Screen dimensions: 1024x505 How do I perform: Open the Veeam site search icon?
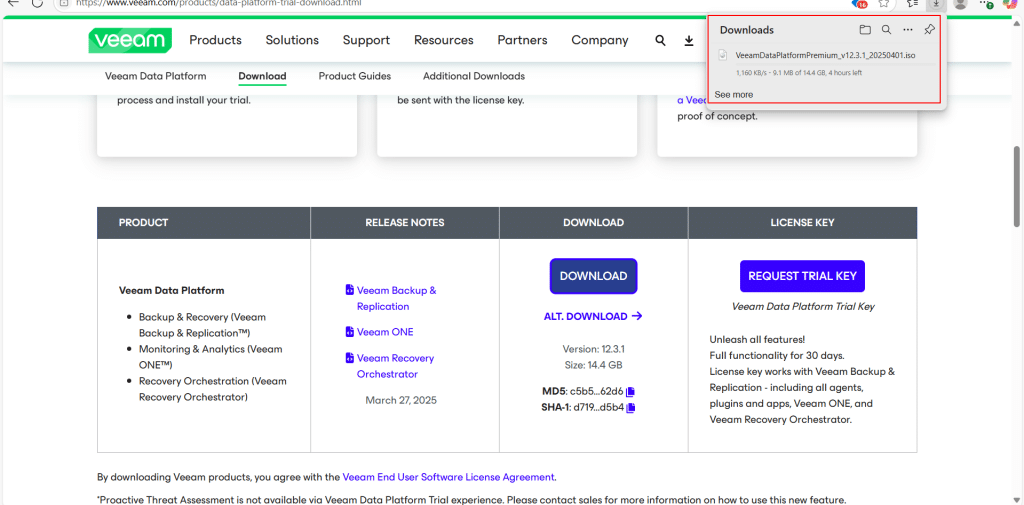click(x=660, y=41)
